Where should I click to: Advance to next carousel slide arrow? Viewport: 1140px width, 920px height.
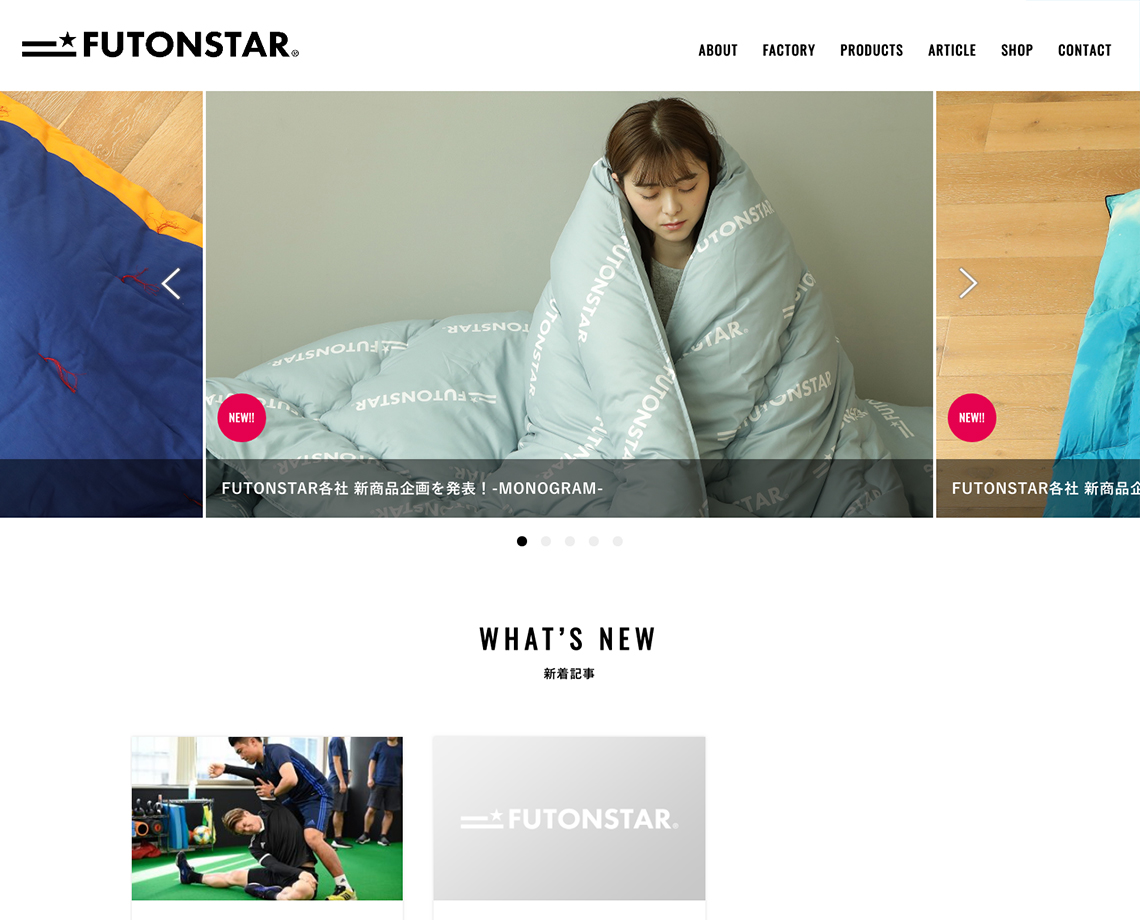(968, 283)
